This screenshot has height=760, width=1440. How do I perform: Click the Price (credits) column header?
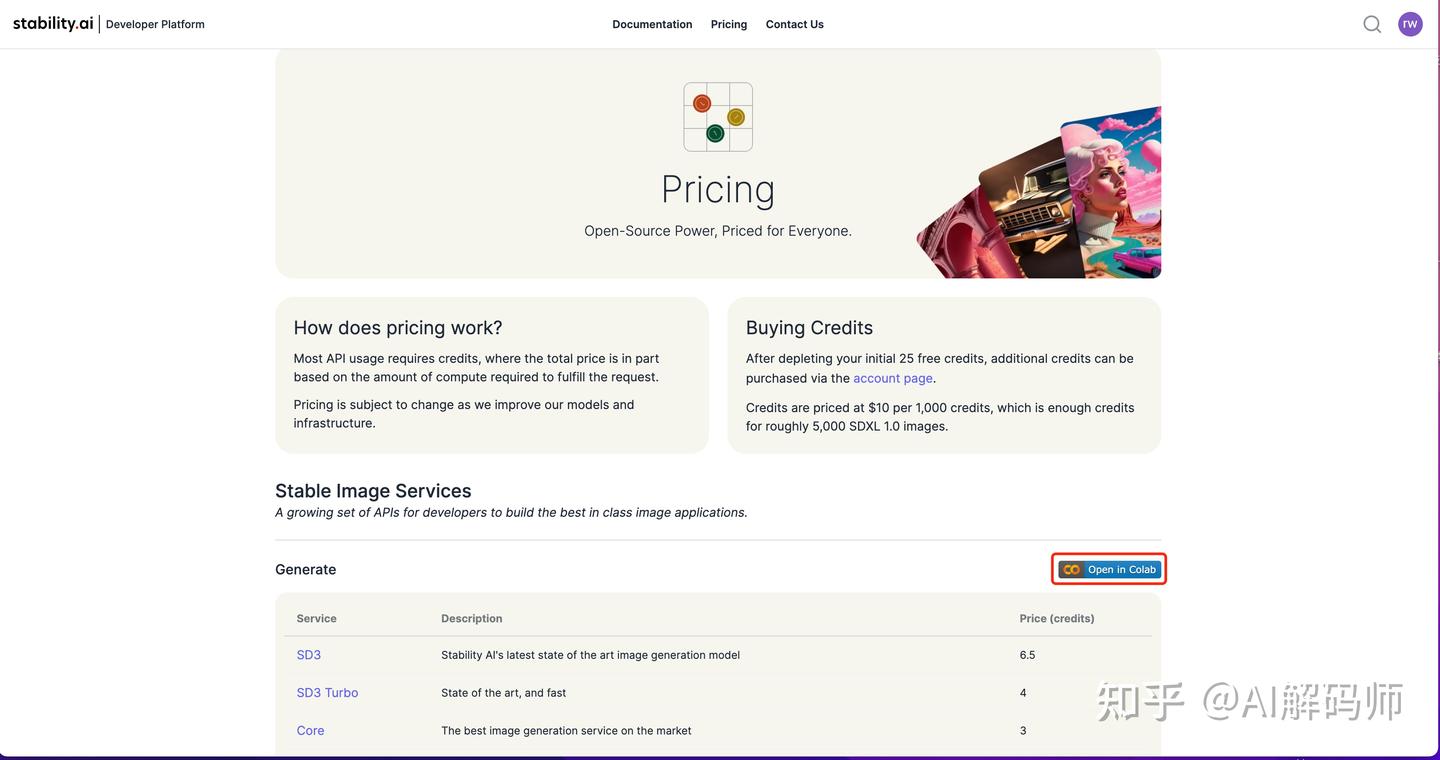click(x=1056, y=618)
